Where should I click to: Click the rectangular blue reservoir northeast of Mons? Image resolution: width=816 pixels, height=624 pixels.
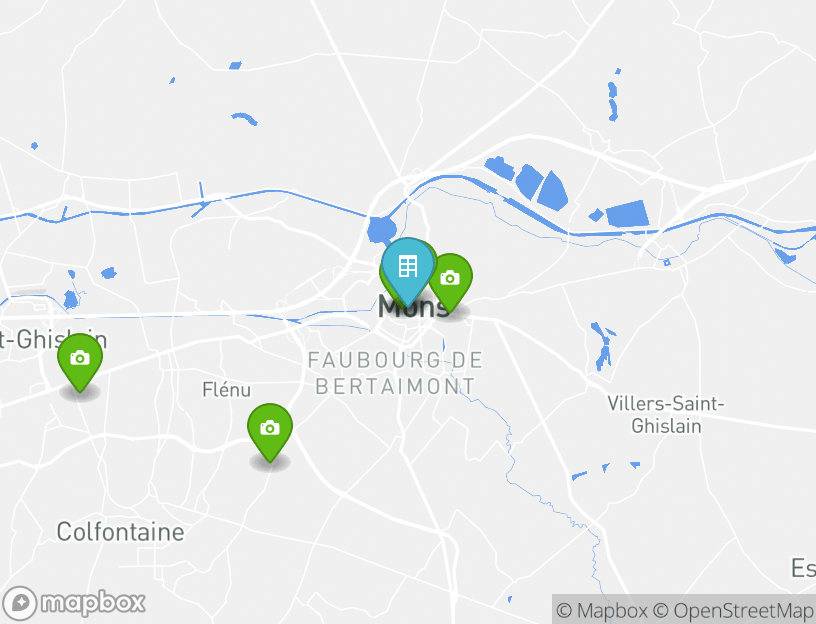[628, 214]
